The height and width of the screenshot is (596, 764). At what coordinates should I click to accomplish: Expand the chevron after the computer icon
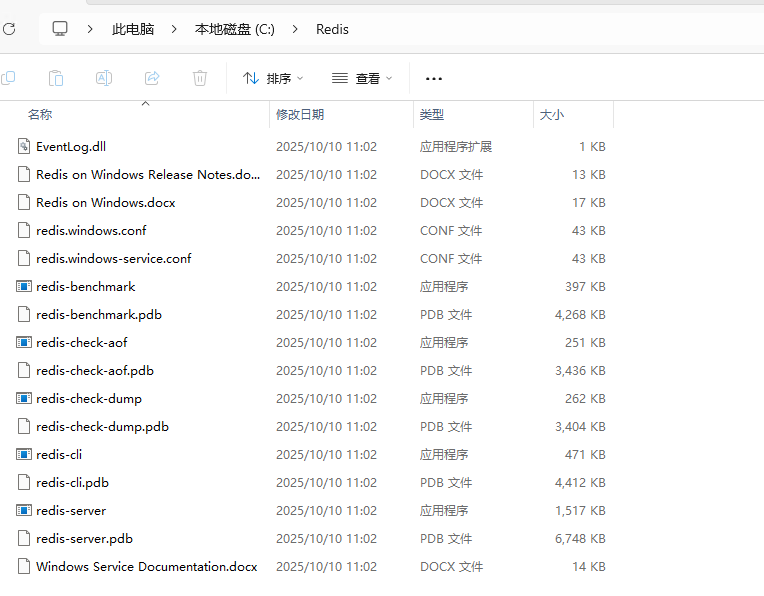[x=90, y=29]
